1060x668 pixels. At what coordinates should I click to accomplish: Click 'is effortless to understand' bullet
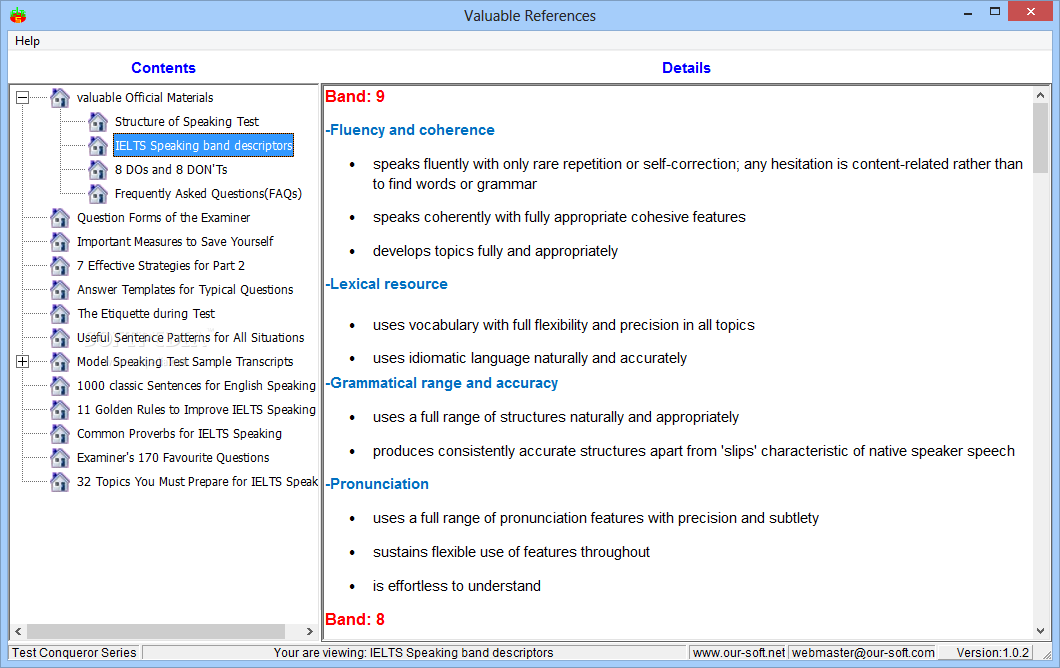pos(456,586)
